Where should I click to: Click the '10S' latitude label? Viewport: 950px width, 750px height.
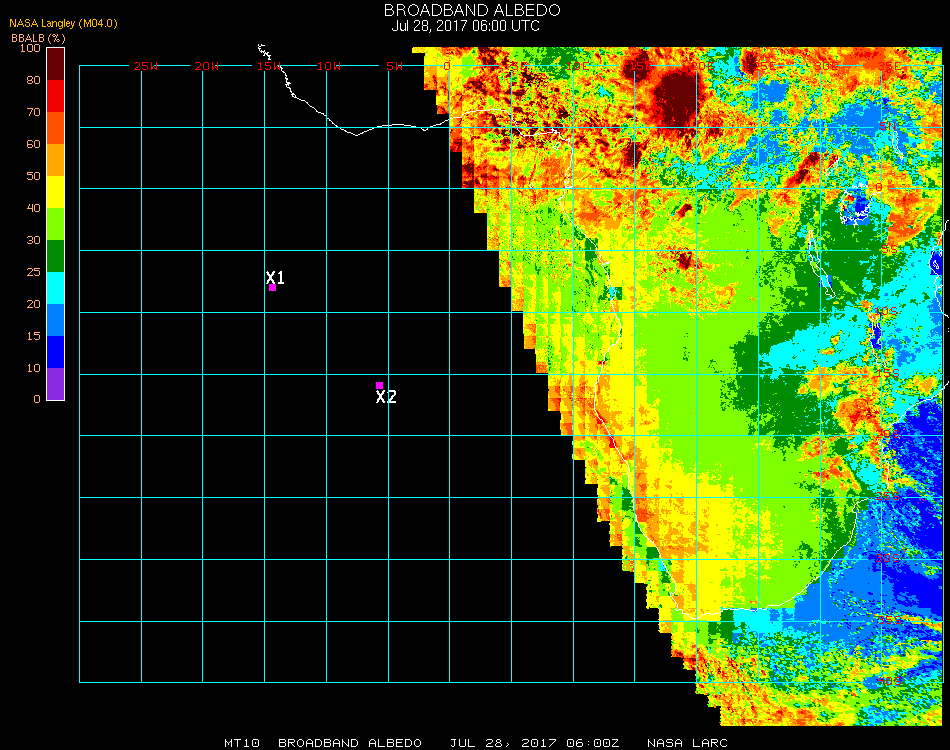point(886,311)
